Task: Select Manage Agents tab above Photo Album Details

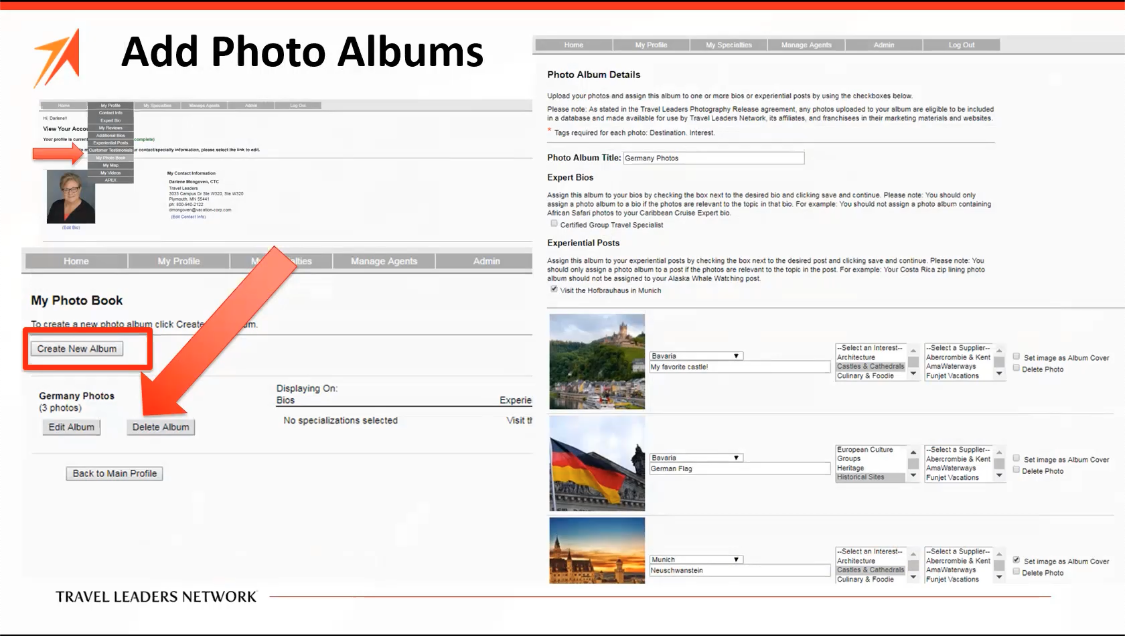Action: (x=806, y=45)
